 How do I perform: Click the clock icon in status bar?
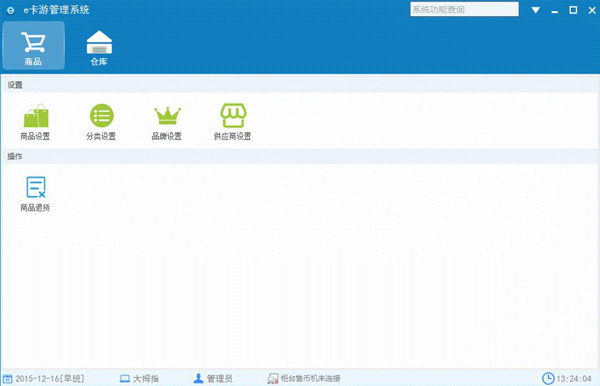[548, 378]
